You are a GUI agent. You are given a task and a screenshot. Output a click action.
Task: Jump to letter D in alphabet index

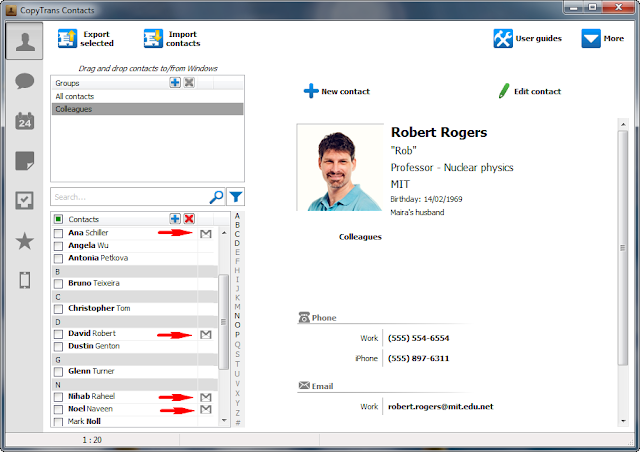click(x=237, y=243)
